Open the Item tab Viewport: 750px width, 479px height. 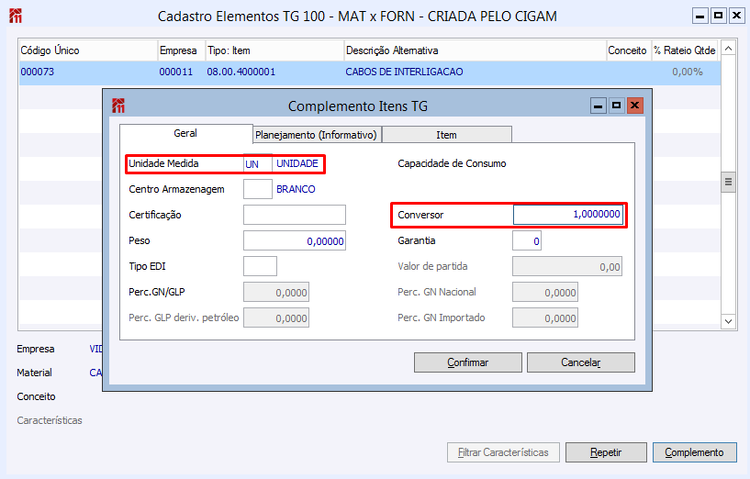[446, 135]
